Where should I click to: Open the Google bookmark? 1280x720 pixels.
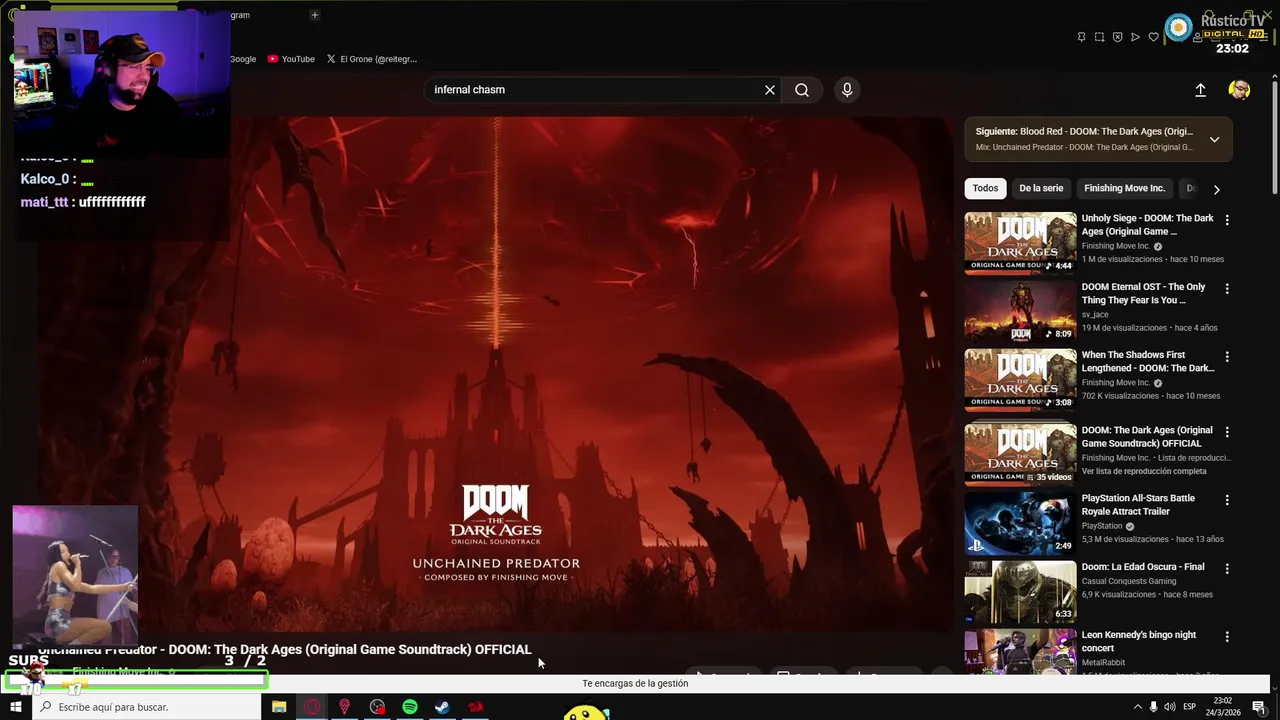(242, 59)
